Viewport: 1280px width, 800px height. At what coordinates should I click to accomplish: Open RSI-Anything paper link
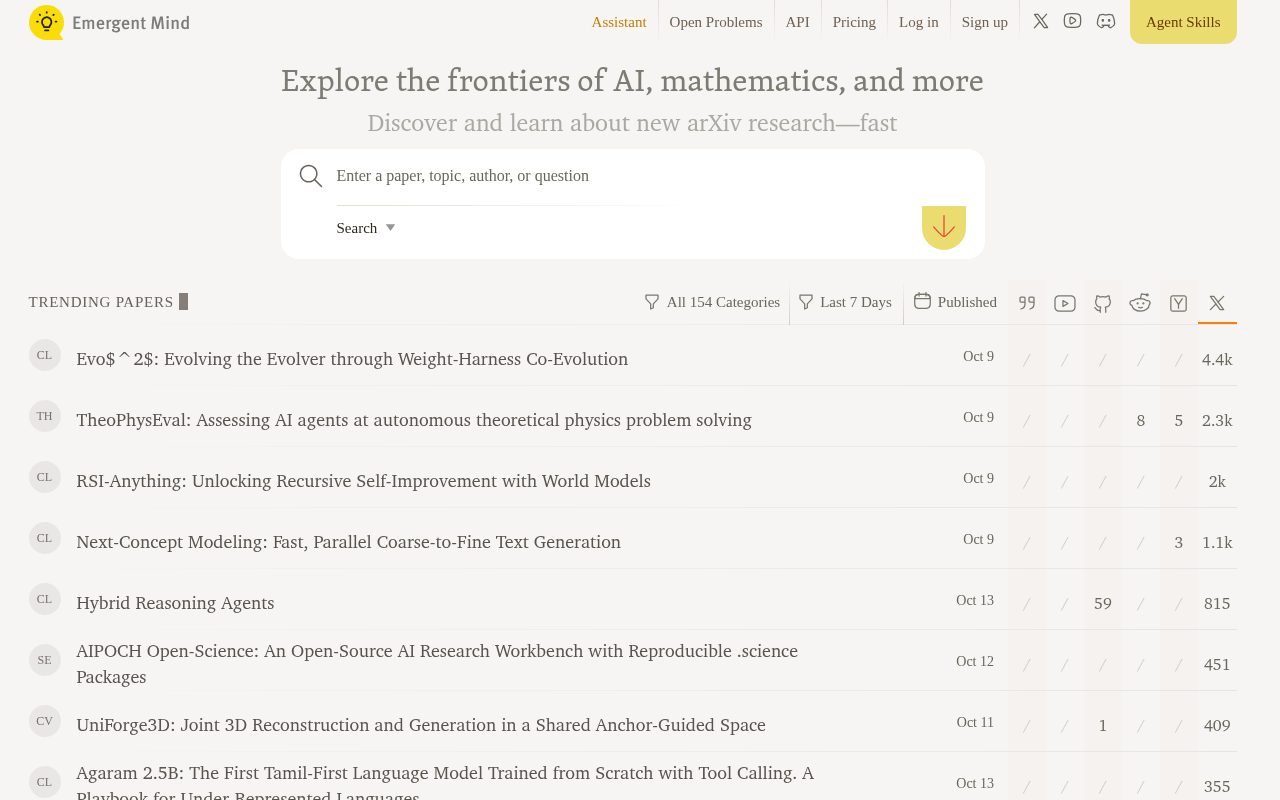[x=363, y=481]
